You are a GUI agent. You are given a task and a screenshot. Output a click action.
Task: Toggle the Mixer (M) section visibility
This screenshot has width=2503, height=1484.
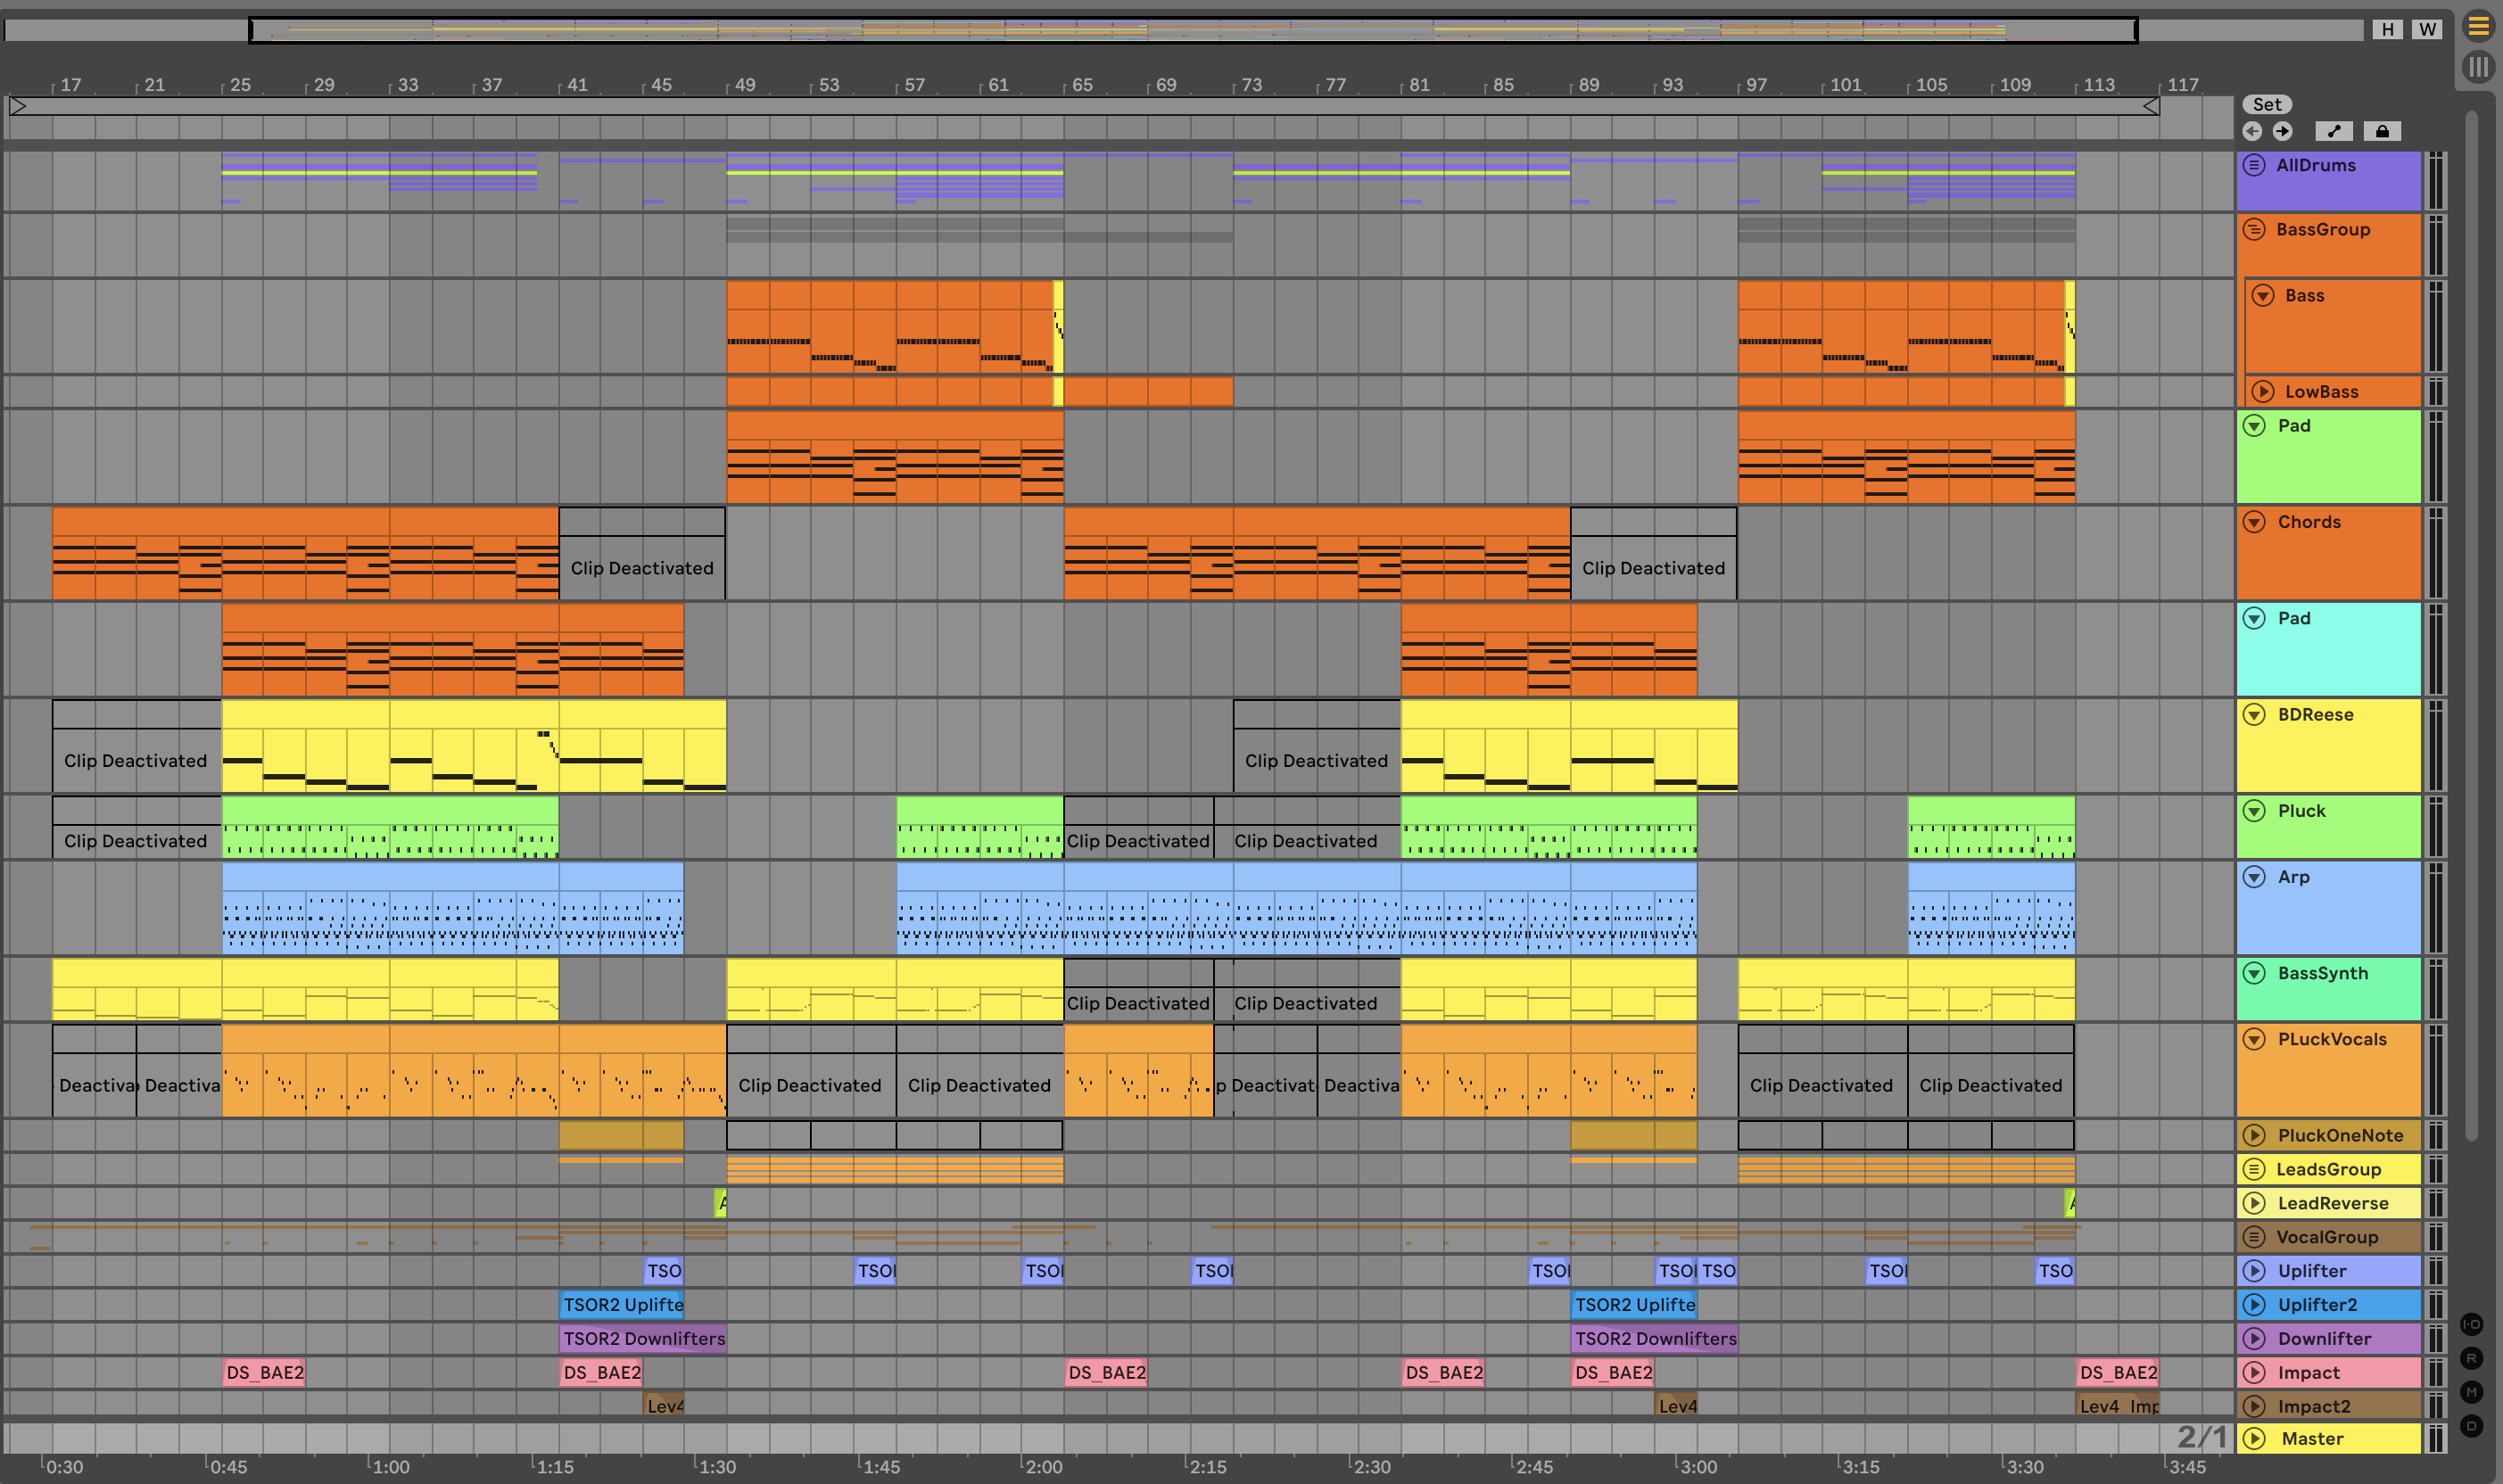tap(2471, 1392)
